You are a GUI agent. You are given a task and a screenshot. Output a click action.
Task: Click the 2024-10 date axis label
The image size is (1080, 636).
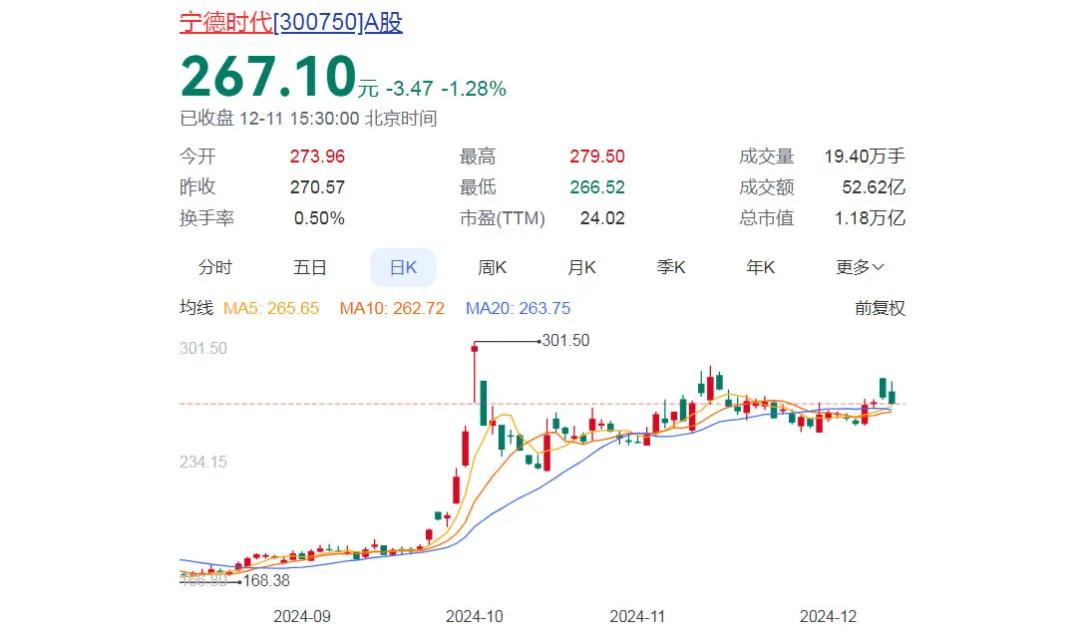(473, 616)
